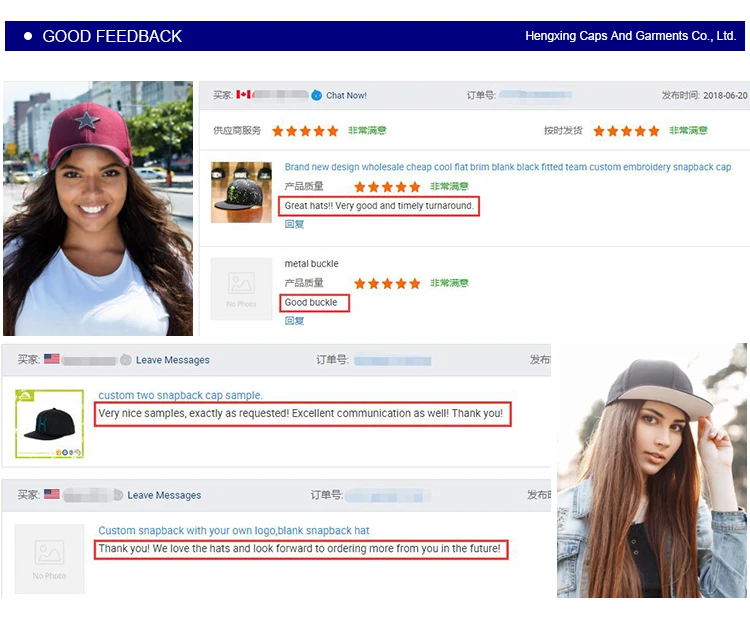The image size is (750, 625).
Task: Click the green satisfaction label beside on-time delivery
Action: (x=688, y=131)
